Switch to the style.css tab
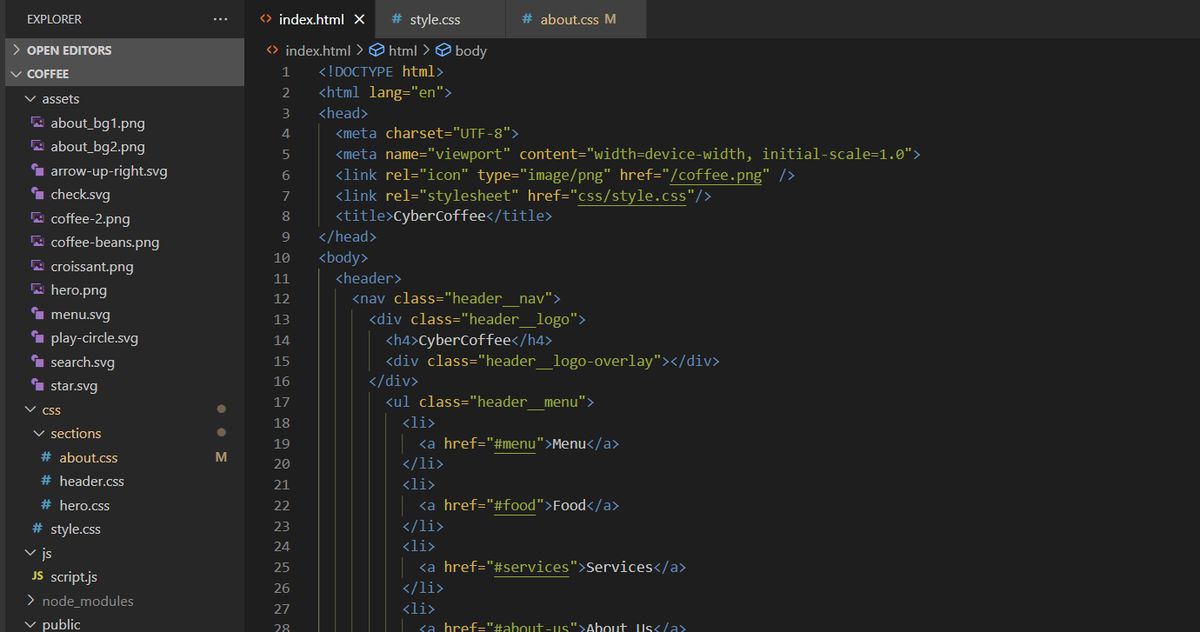Screen dimensions: 1200x632 [440, 19]
